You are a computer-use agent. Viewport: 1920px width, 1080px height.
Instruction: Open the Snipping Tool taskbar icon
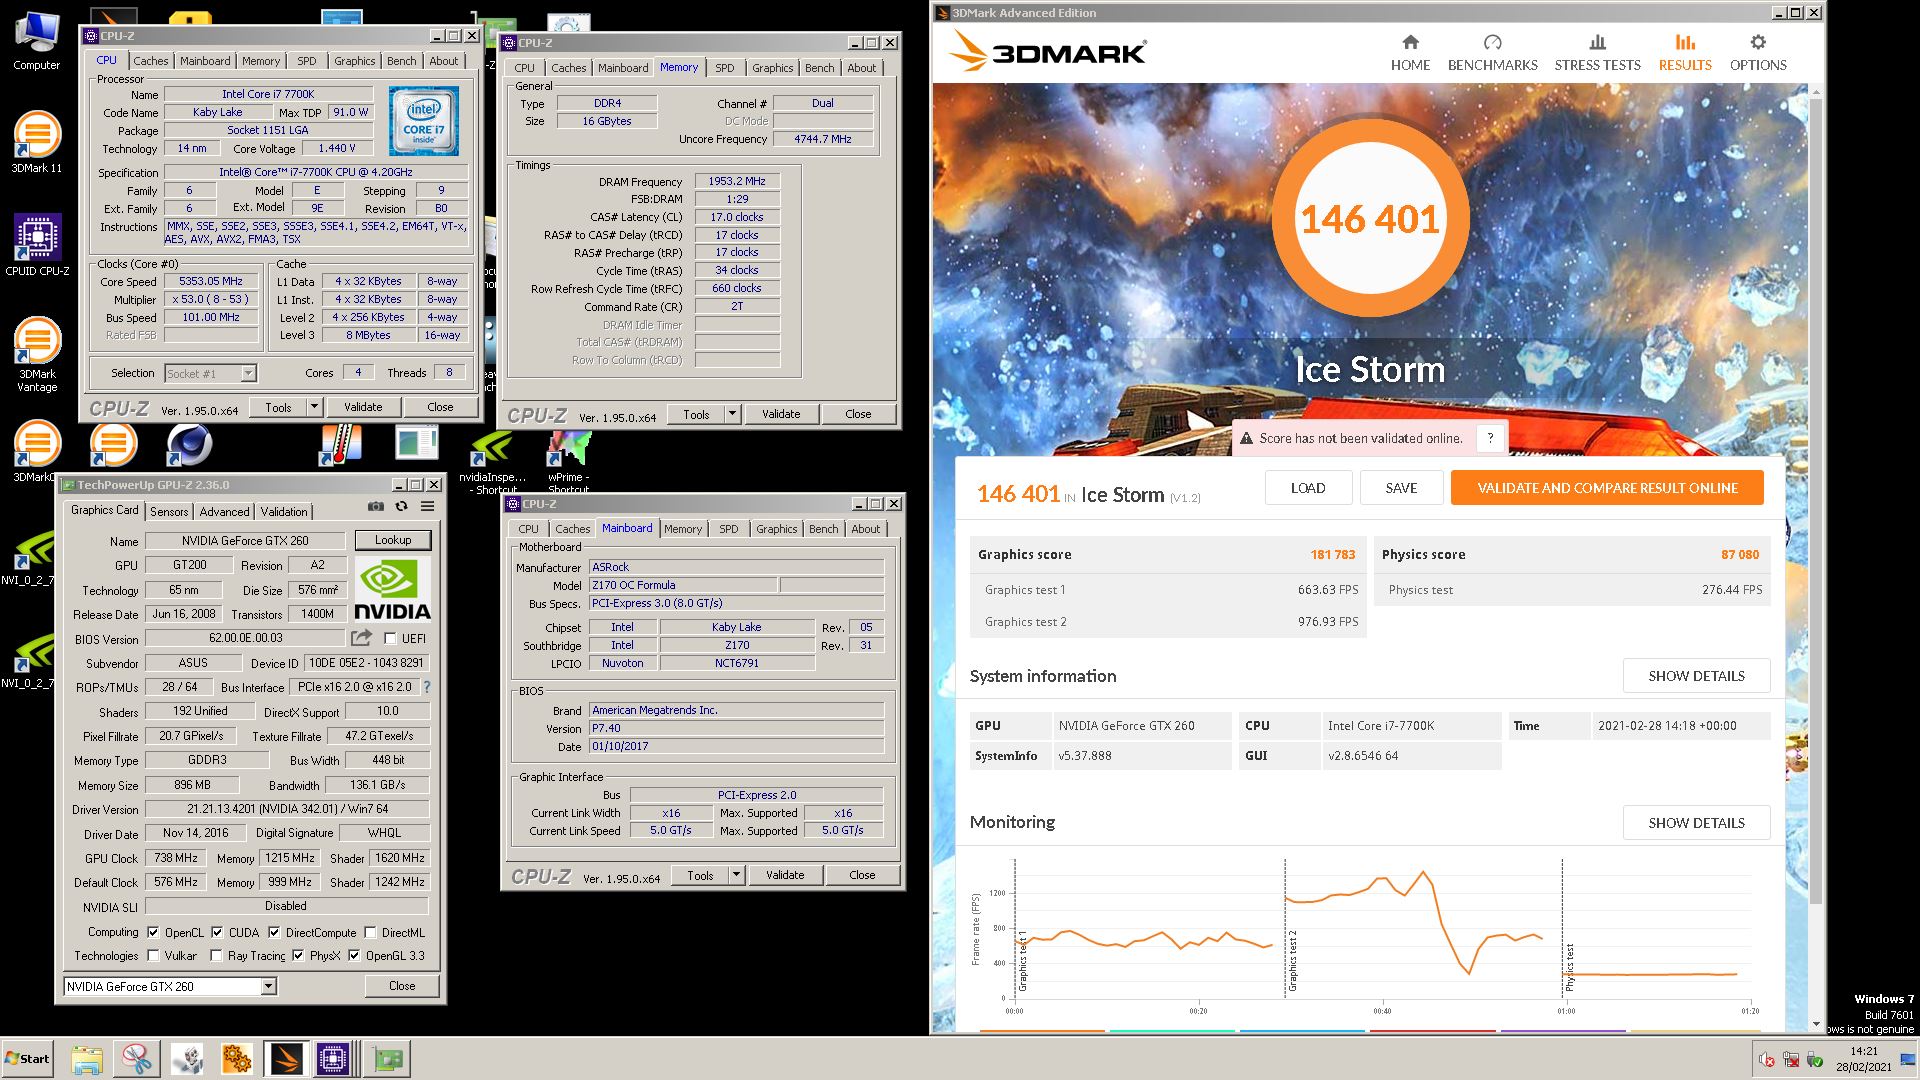137,1059
